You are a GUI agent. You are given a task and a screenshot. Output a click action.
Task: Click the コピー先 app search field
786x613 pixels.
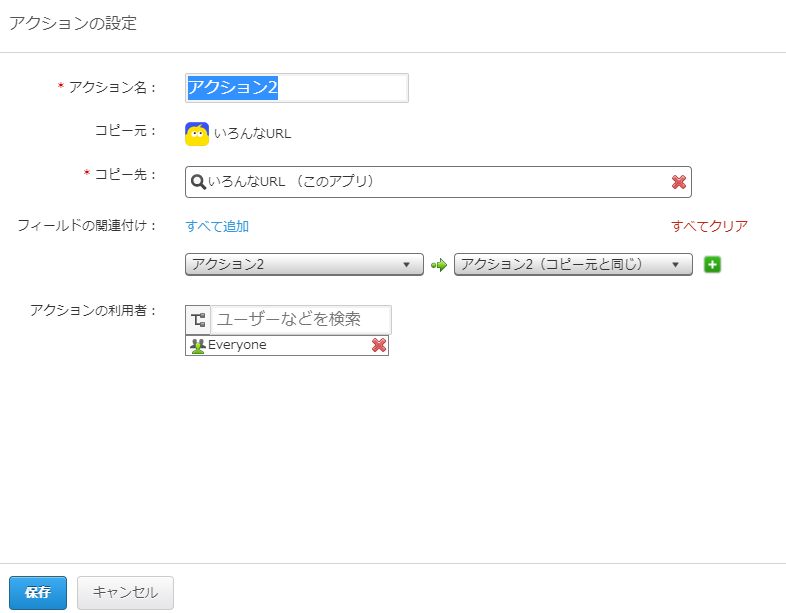tap(438, 182)
